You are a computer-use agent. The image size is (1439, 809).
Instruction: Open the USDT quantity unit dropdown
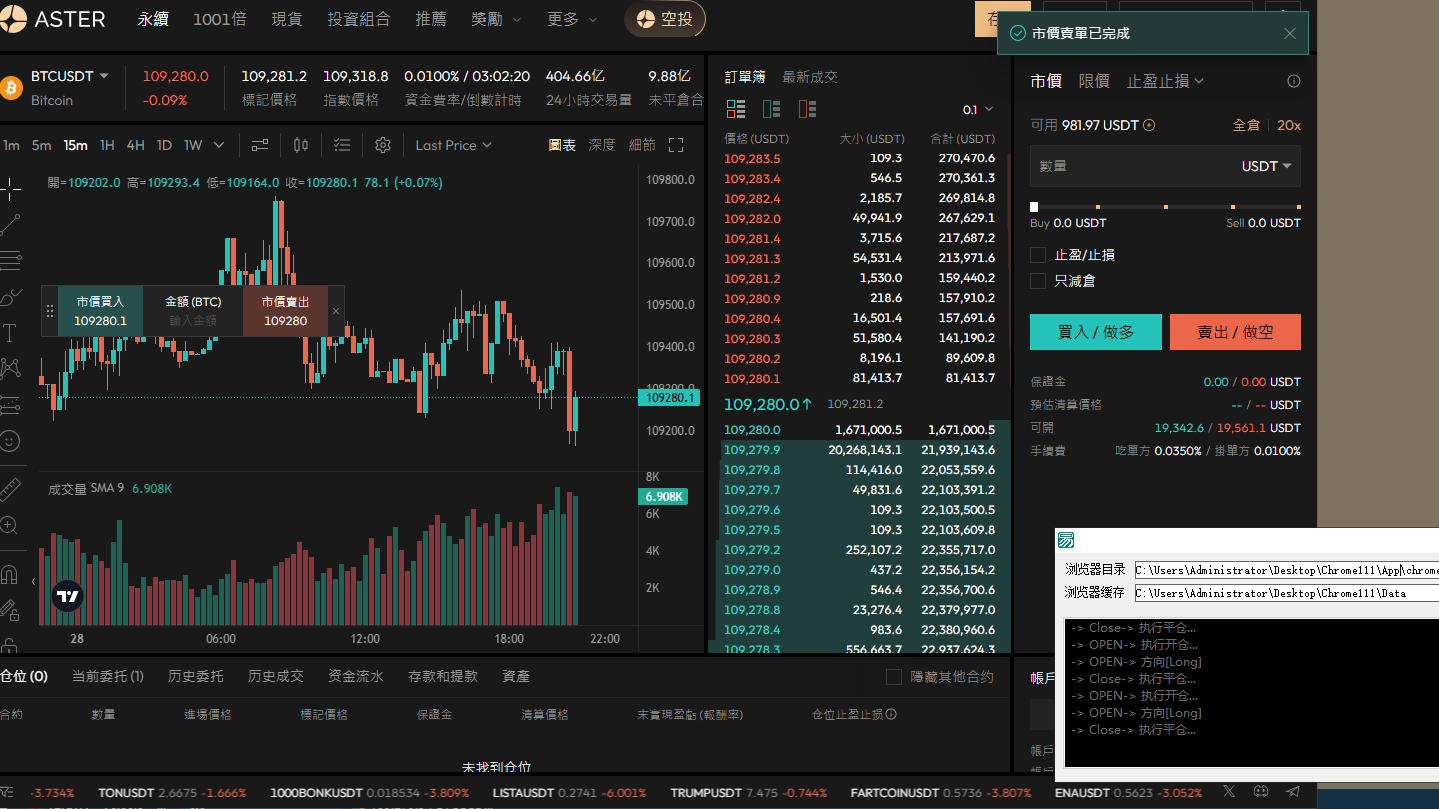1266,166
